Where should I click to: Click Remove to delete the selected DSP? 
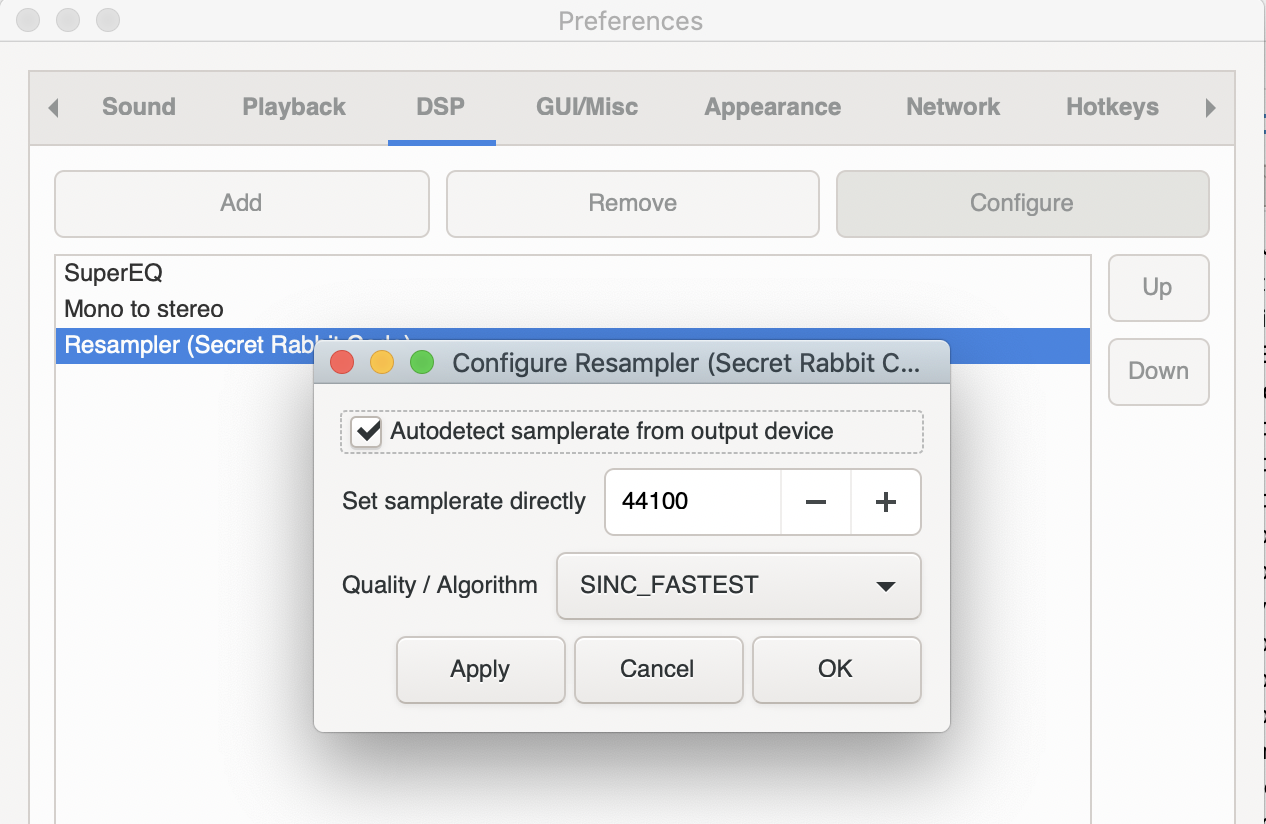632,204
